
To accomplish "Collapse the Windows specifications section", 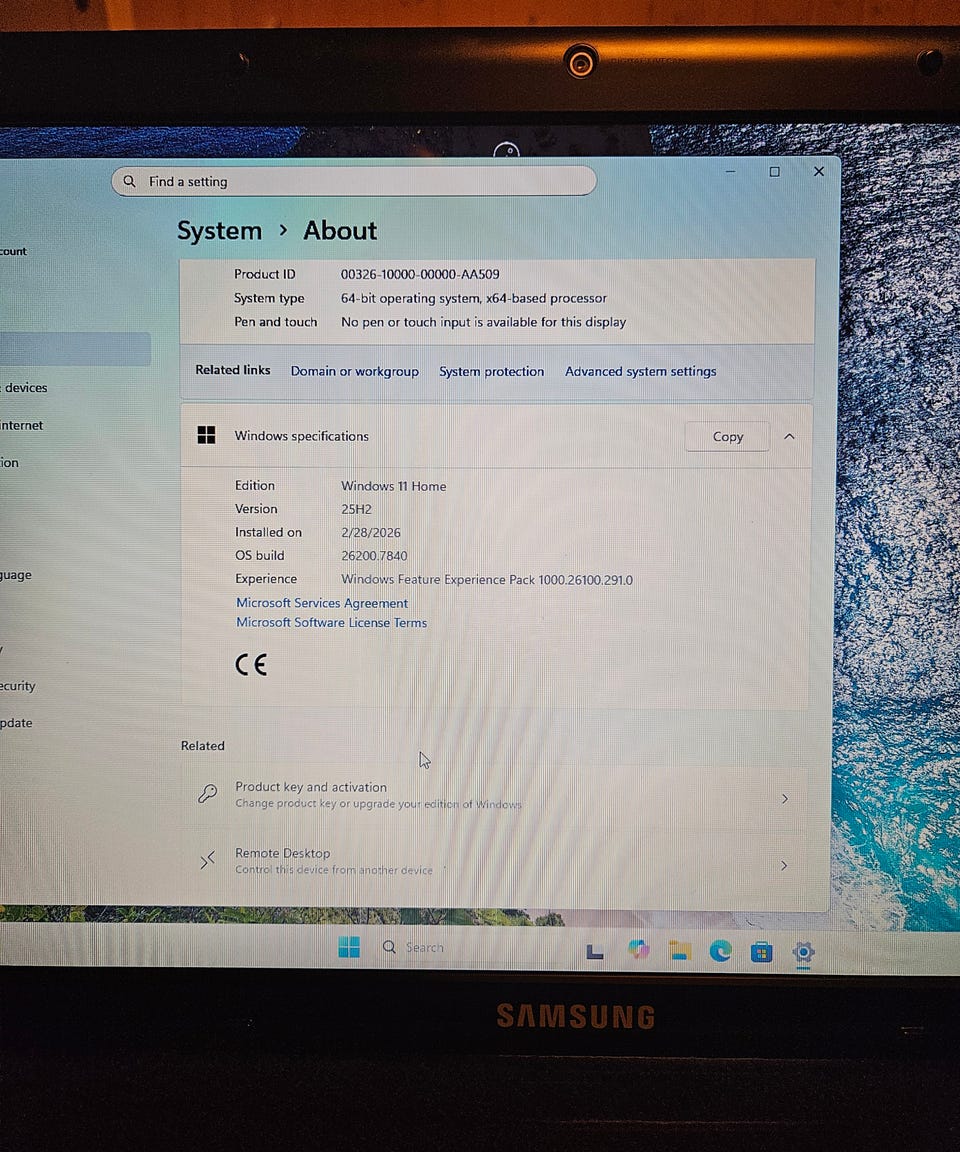I will [790, 436].
